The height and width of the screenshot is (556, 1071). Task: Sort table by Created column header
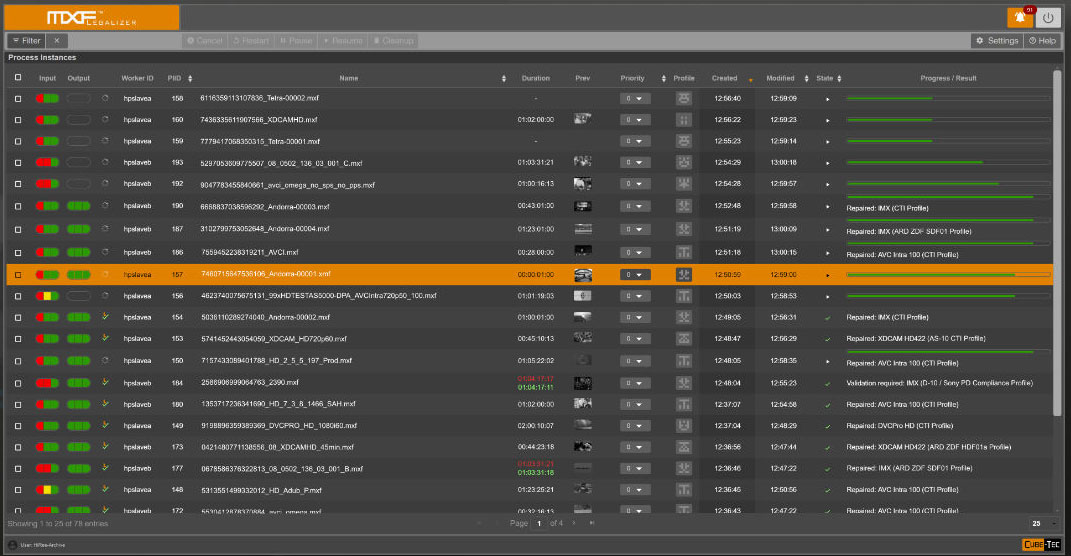(x=725, y=78)
